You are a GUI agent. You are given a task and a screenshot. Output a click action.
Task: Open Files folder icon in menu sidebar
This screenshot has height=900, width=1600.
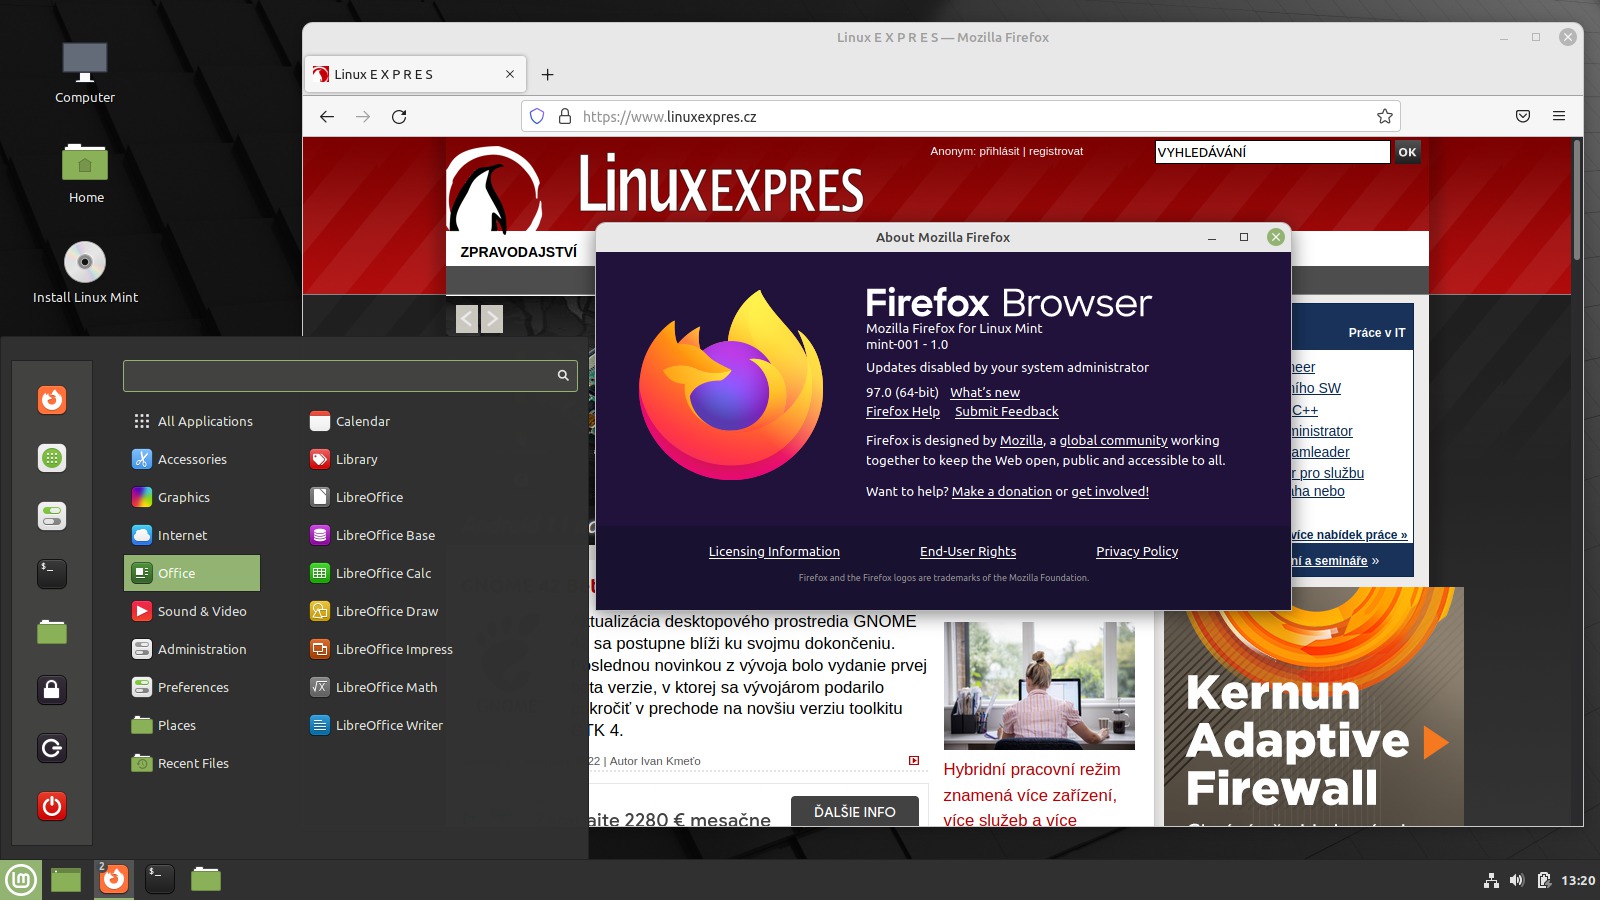point(52,632)
